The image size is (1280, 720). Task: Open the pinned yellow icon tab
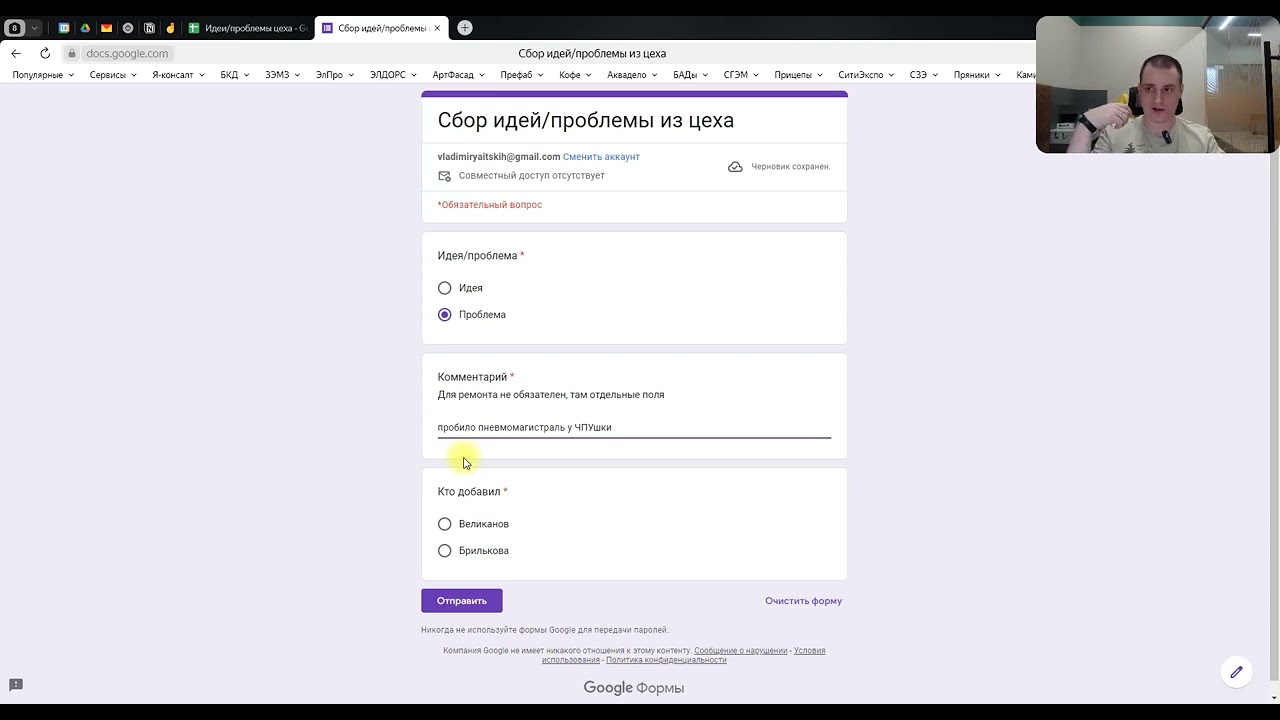click(170, 28)
